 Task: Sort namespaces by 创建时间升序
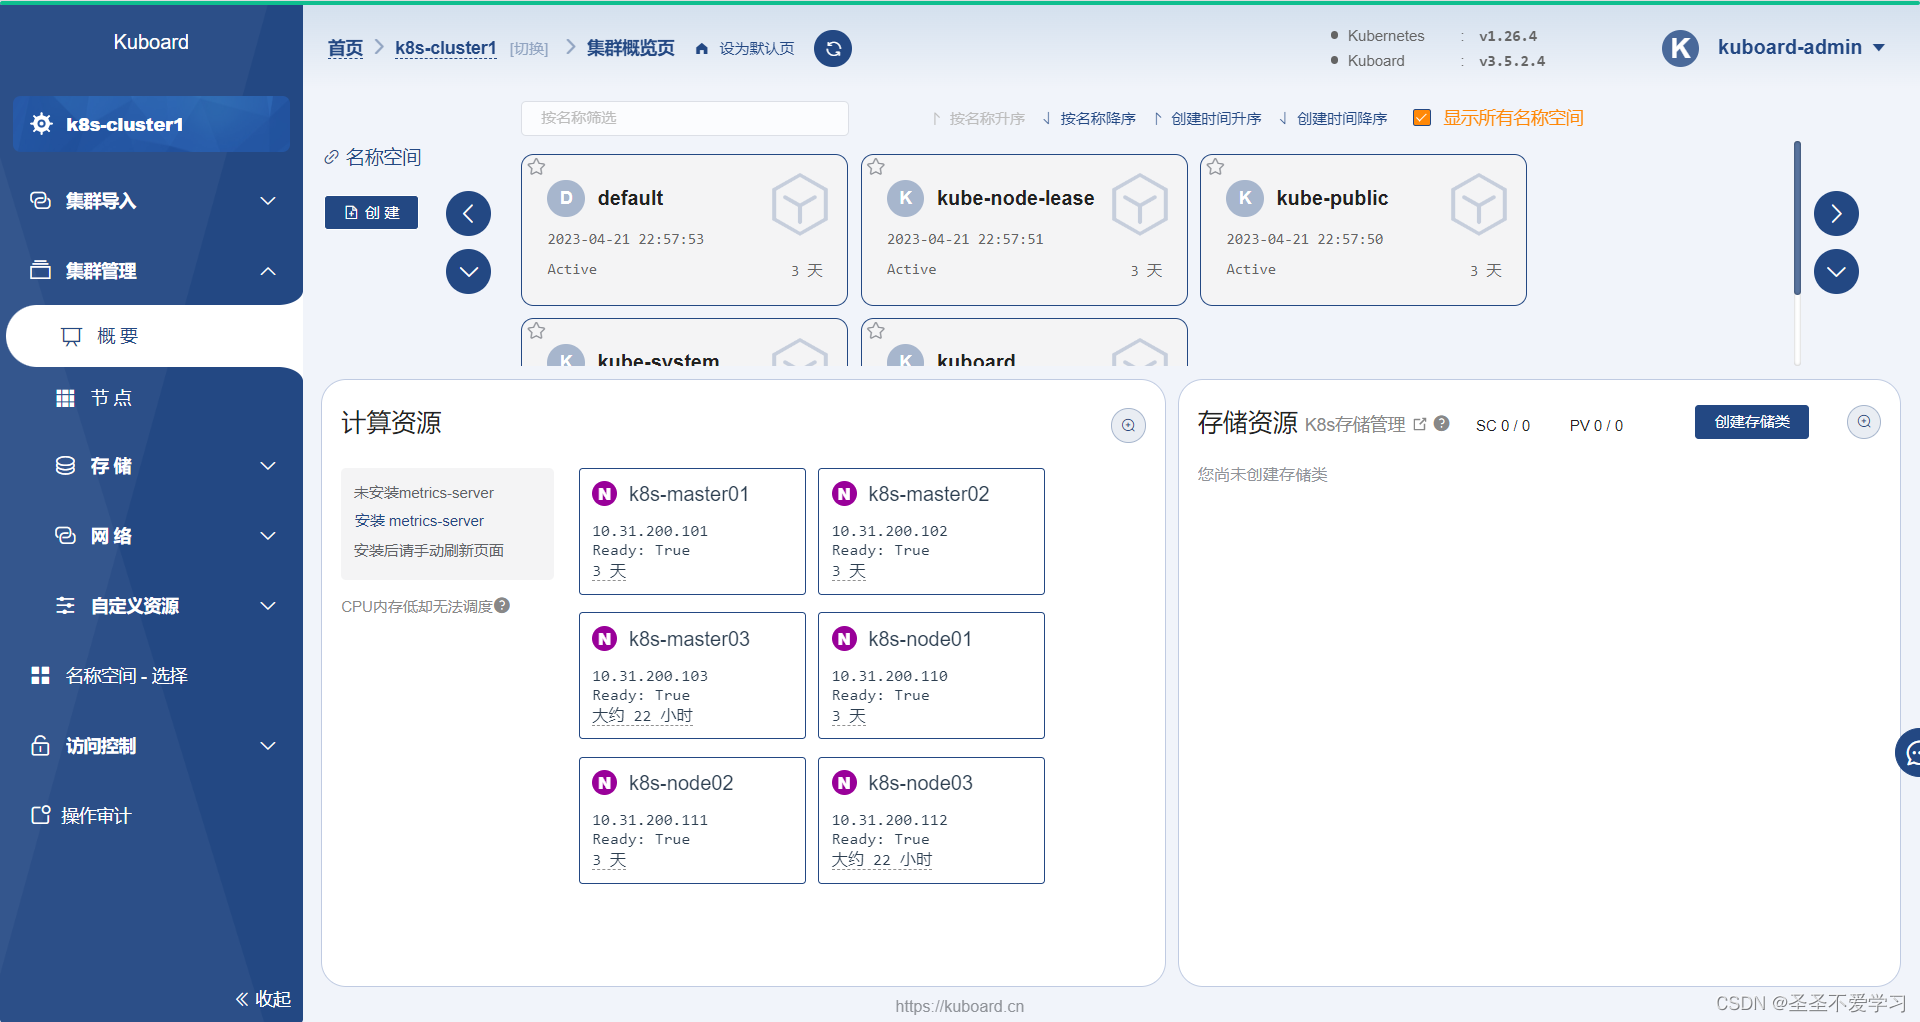tap(1207, 118)
